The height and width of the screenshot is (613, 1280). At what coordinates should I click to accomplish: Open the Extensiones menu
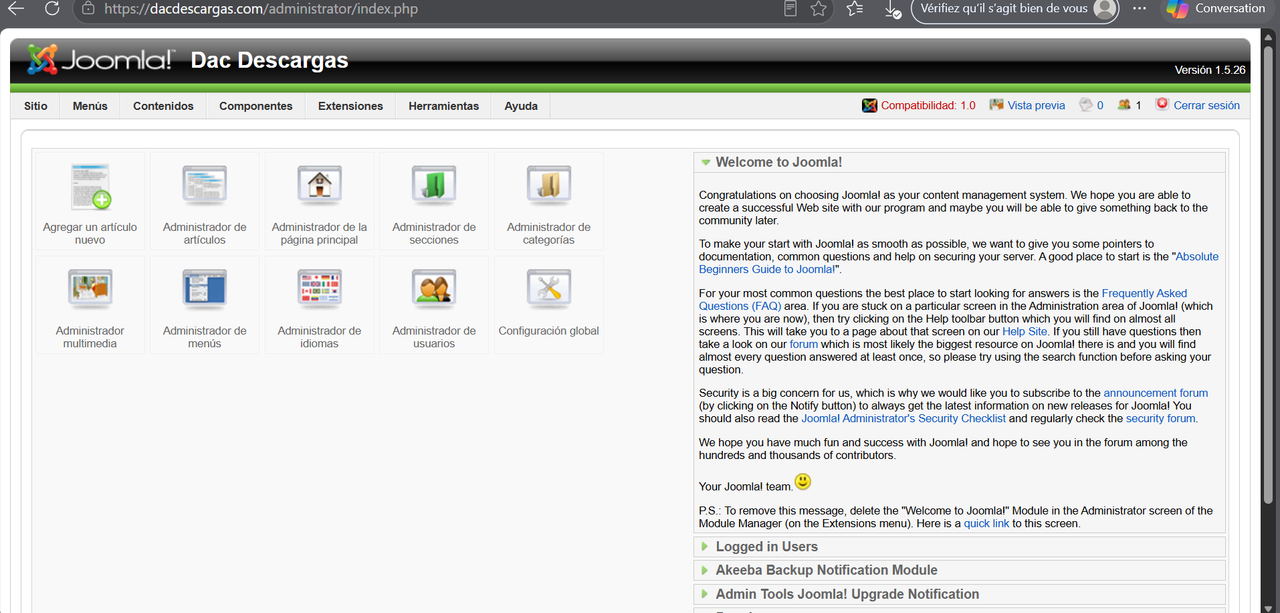click(x=351, y=106)
